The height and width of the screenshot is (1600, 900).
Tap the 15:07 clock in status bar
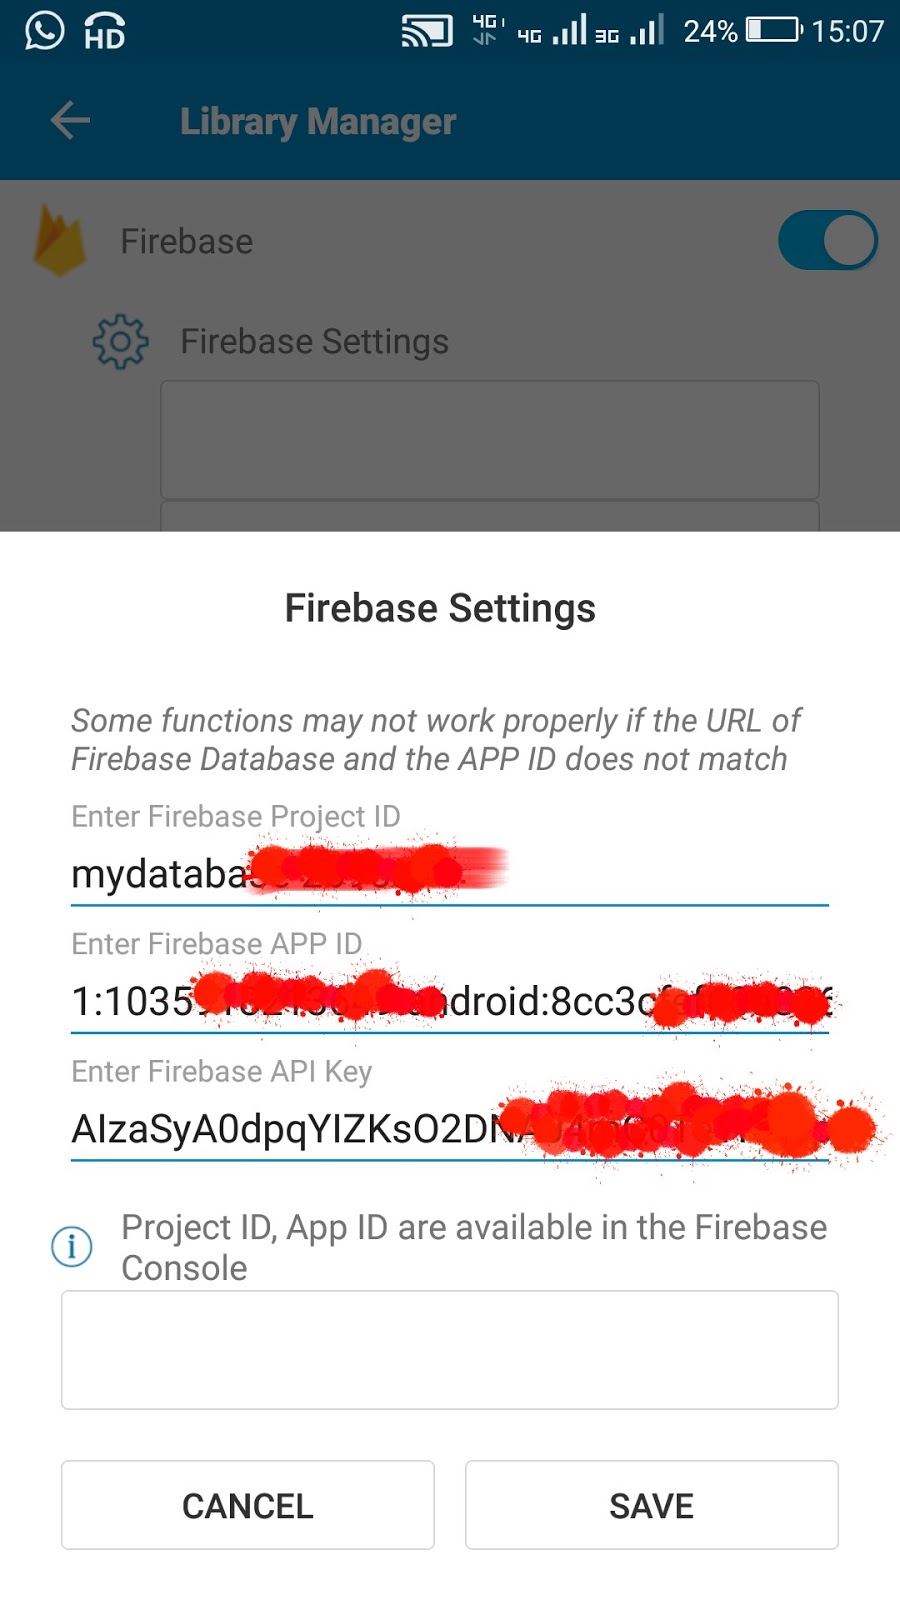coord(847,31)
